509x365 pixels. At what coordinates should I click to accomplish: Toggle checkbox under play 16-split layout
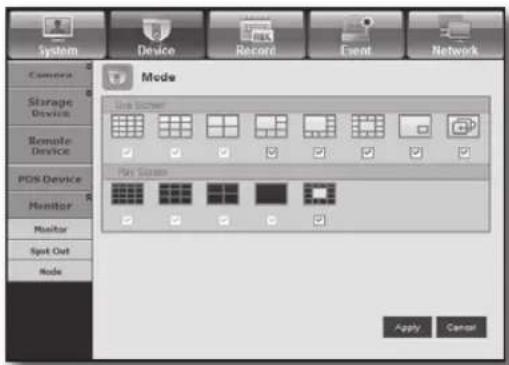pos(127,220)
